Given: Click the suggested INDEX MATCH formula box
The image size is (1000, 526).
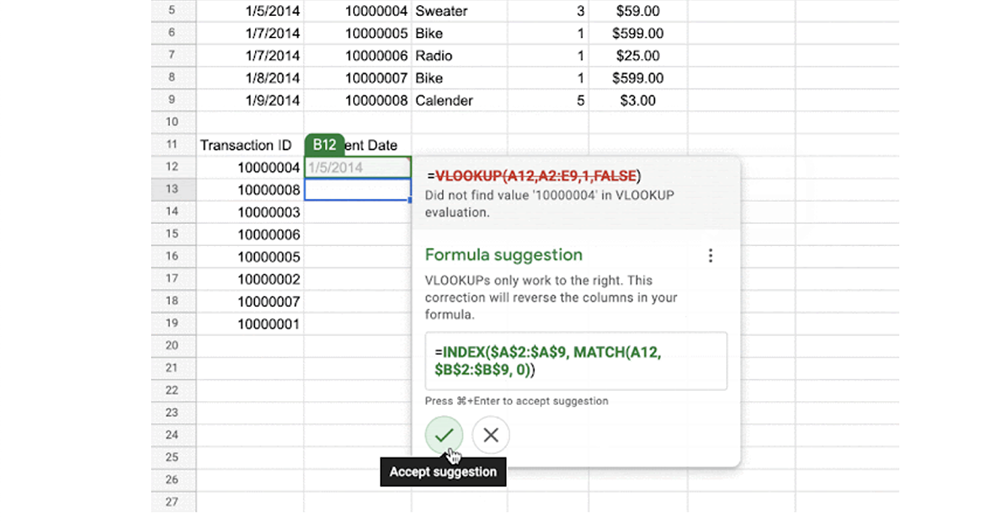Looking at the screenshot, I should (x=576, y=361).
